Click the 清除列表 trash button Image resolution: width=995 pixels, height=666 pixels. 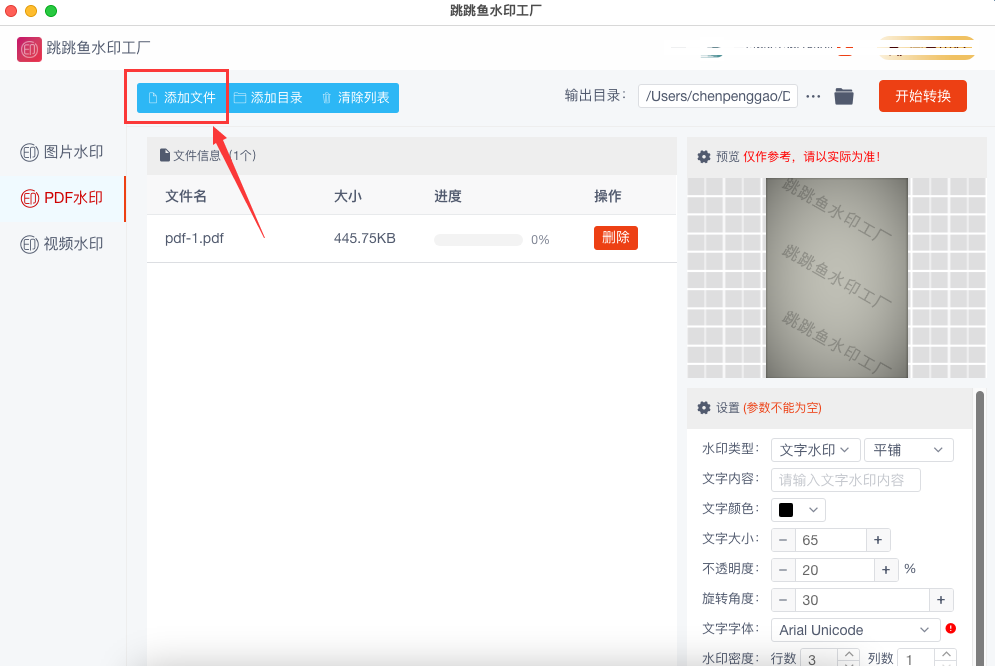(355, 98)
